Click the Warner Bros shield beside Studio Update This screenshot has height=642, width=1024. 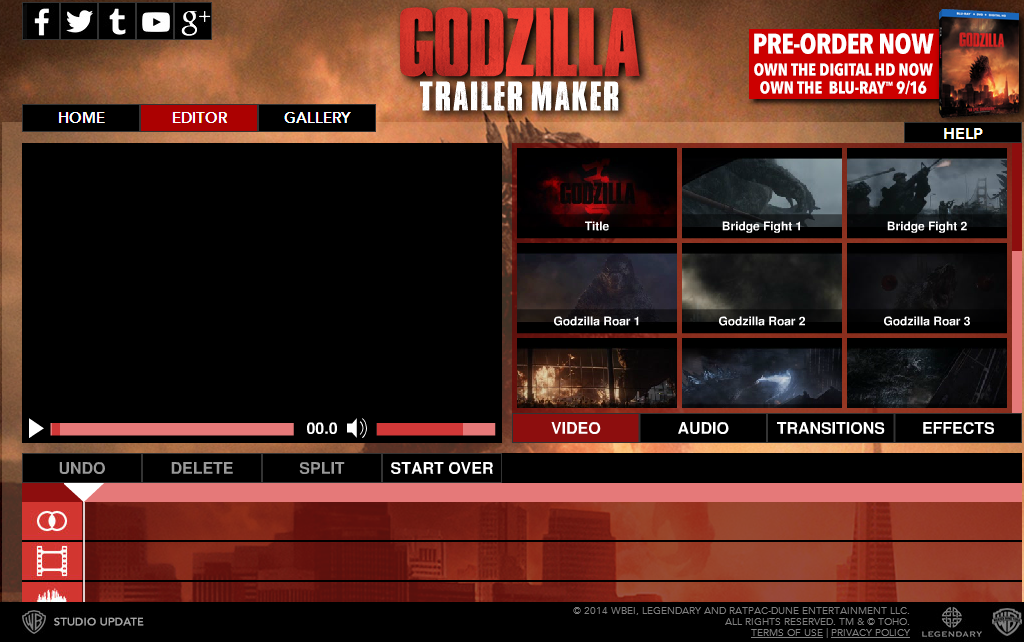[x=34, y=622]
